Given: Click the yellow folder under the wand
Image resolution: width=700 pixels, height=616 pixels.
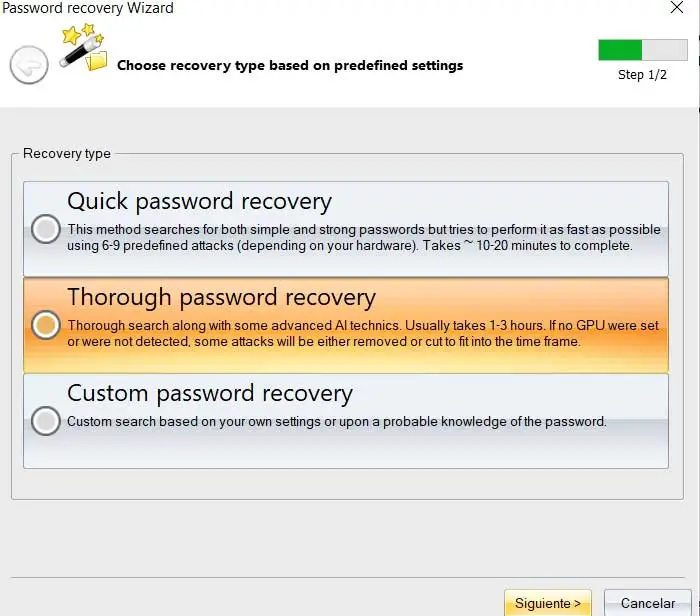Looking at the screenshot, I should pyautogui.click(x=96, y=62).
